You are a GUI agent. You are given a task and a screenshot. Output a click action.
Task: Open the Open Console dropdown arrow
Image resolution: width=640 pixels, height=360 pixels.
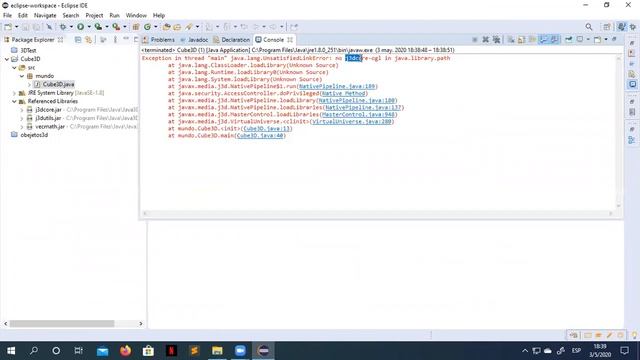pyautogui.click(x=606, y=40)
